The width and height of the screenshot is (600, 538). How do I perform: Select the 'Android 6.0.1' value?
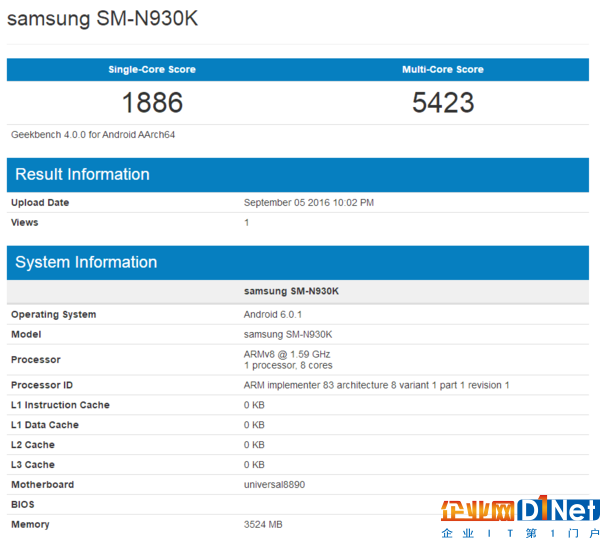click(273, 315)
